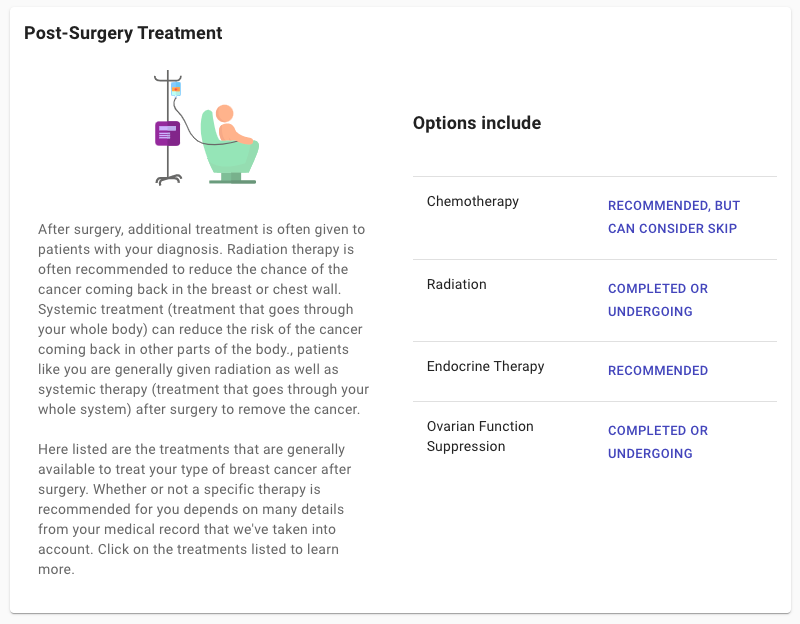Click the 'After surgery, additional treatment' paragraph

click(x=203, y=319)
